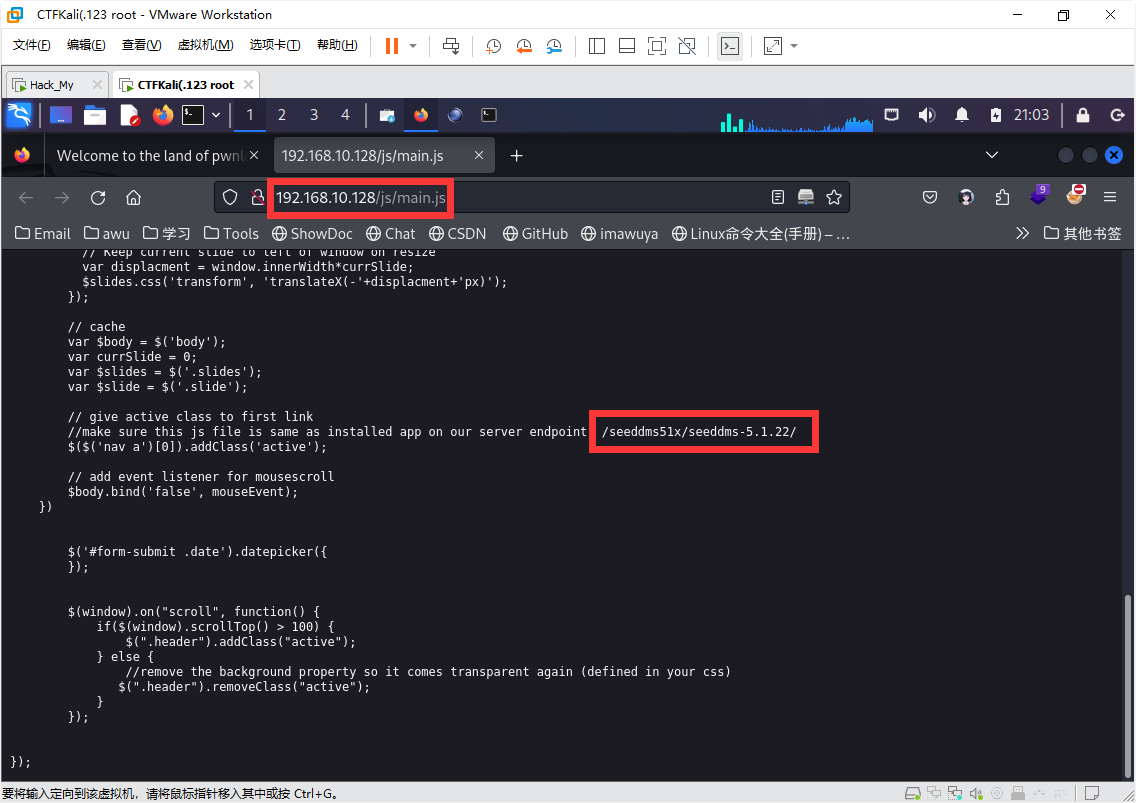Open the ShowDoc bookmark
The height and width of the screenshot is (803, 1136).
(x=312, y=233)
